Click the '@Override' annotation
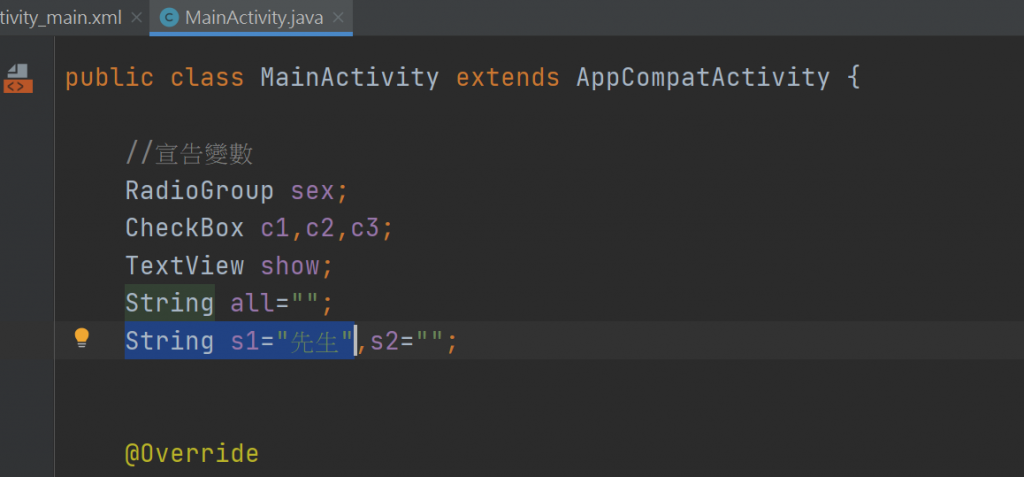 pyautogui.click(x=192, y=453)
